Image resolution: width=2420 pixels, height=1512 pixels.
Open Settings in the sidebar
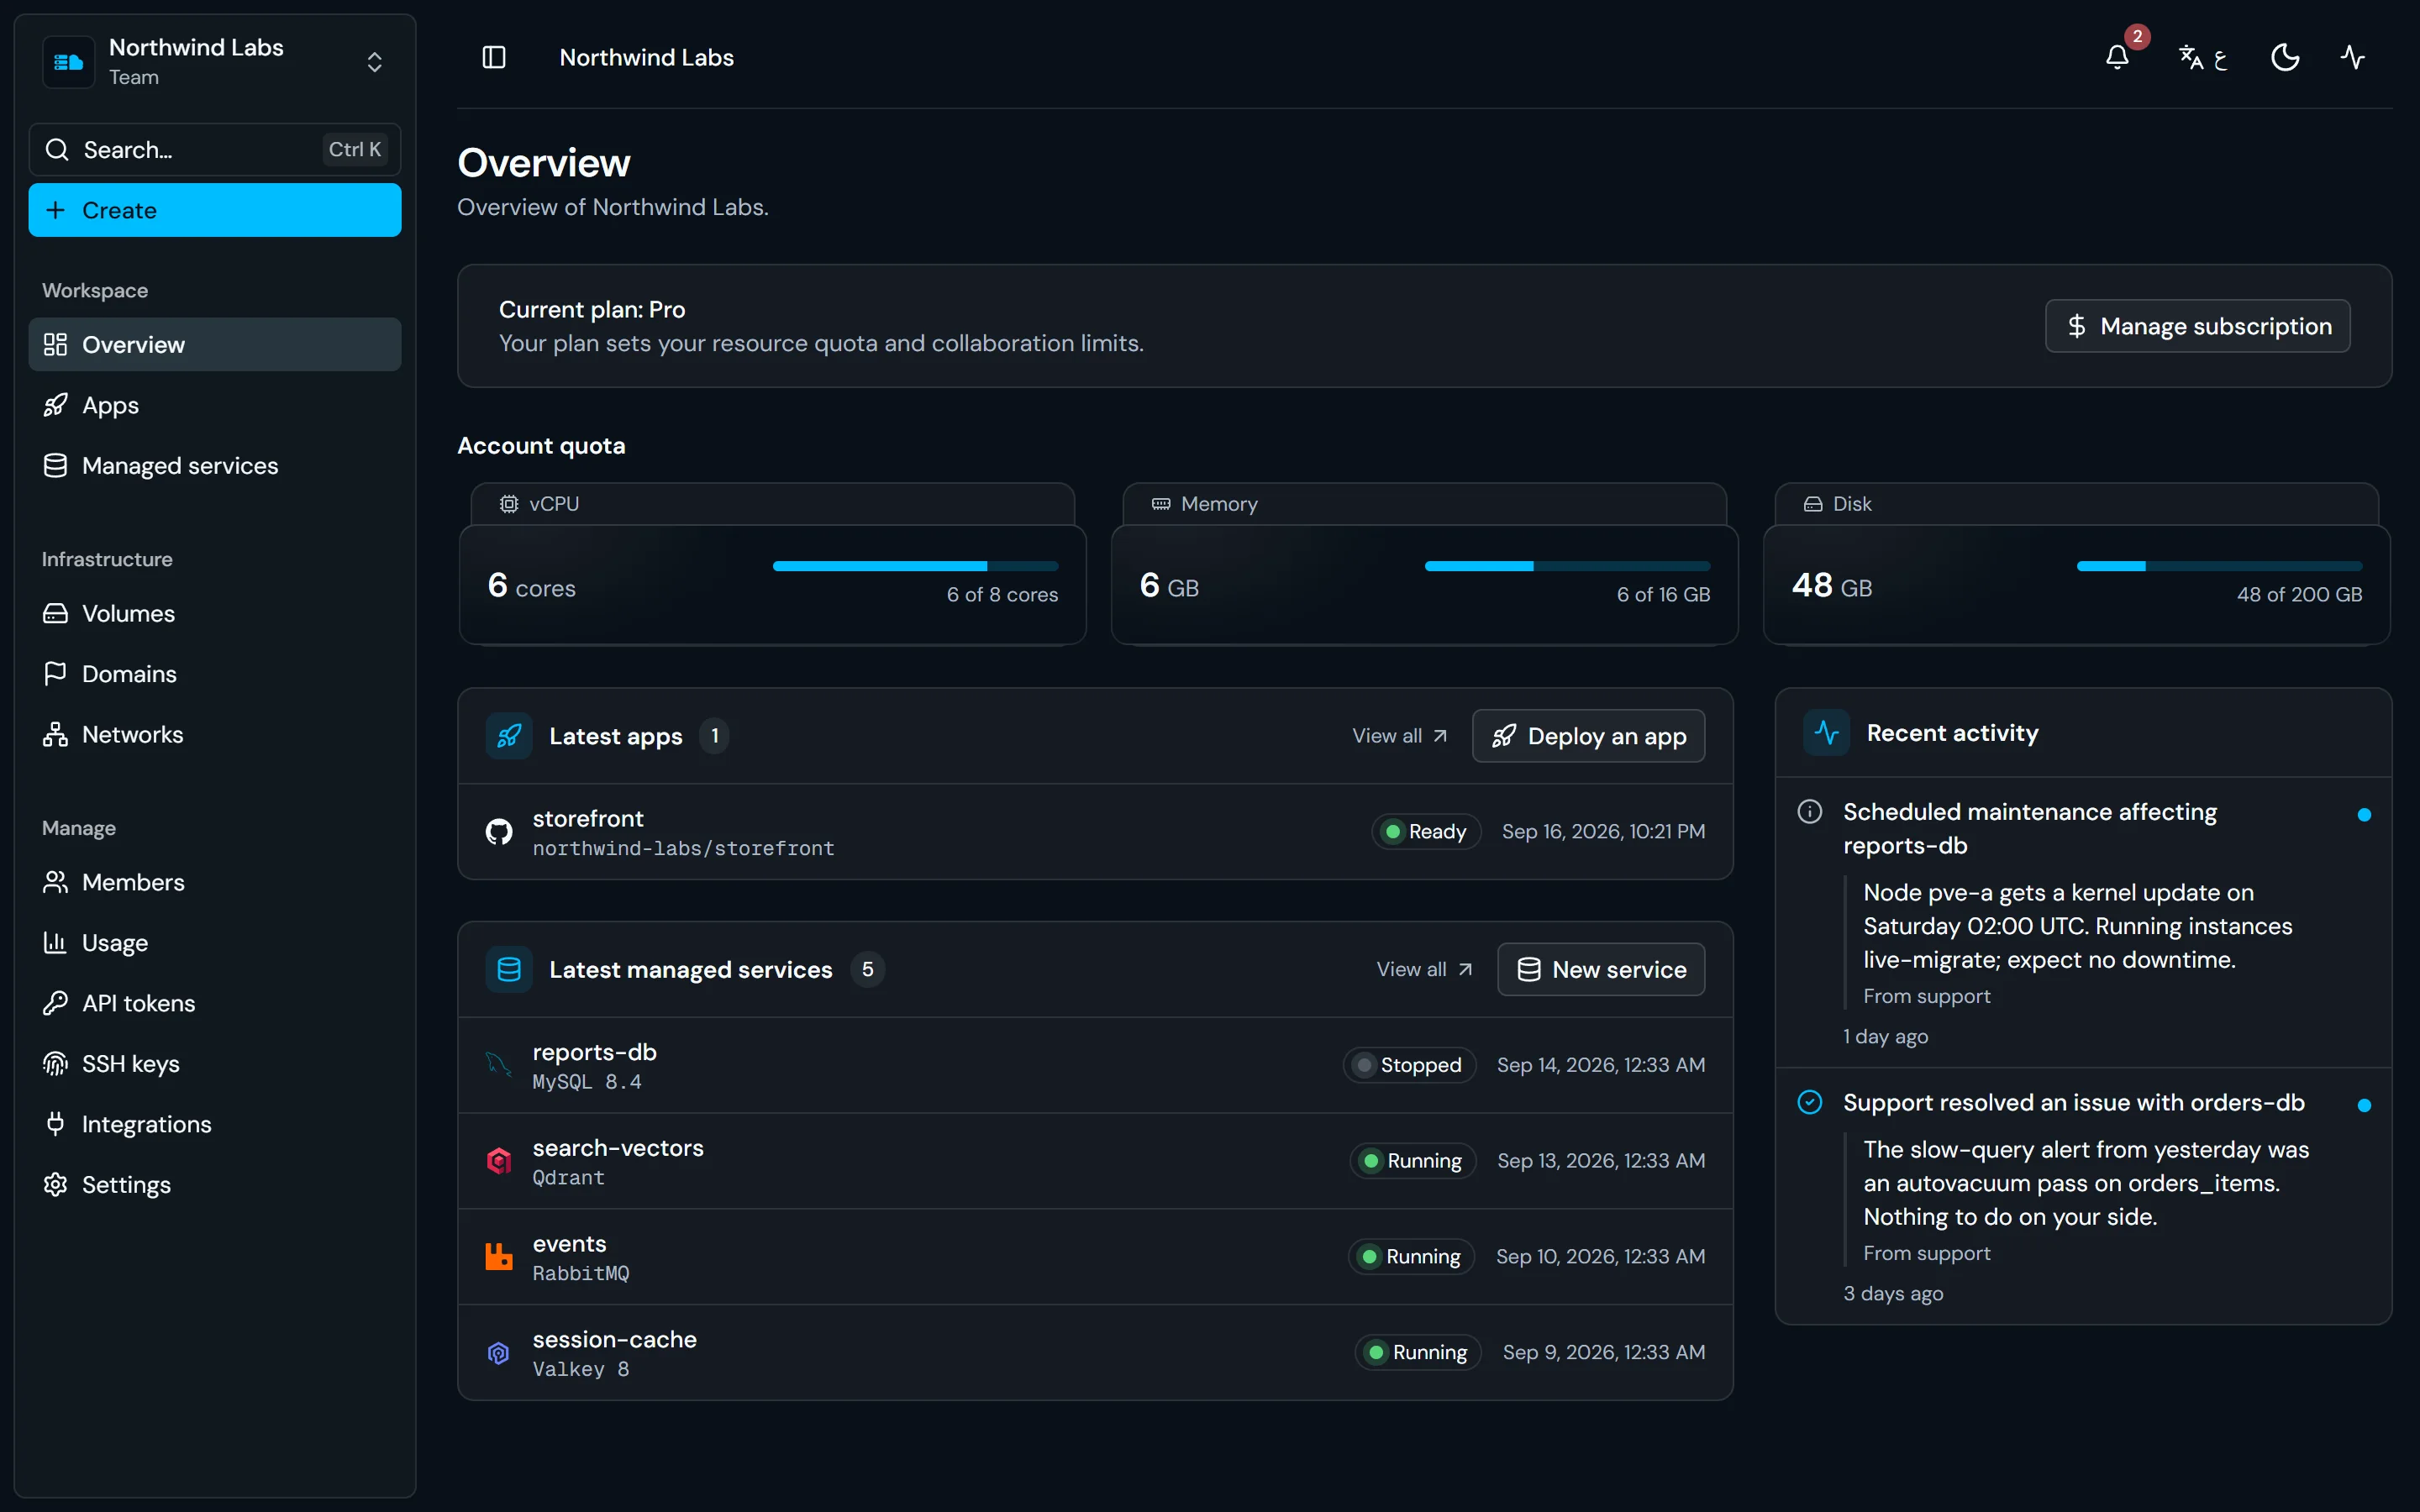coord(215,1185)
